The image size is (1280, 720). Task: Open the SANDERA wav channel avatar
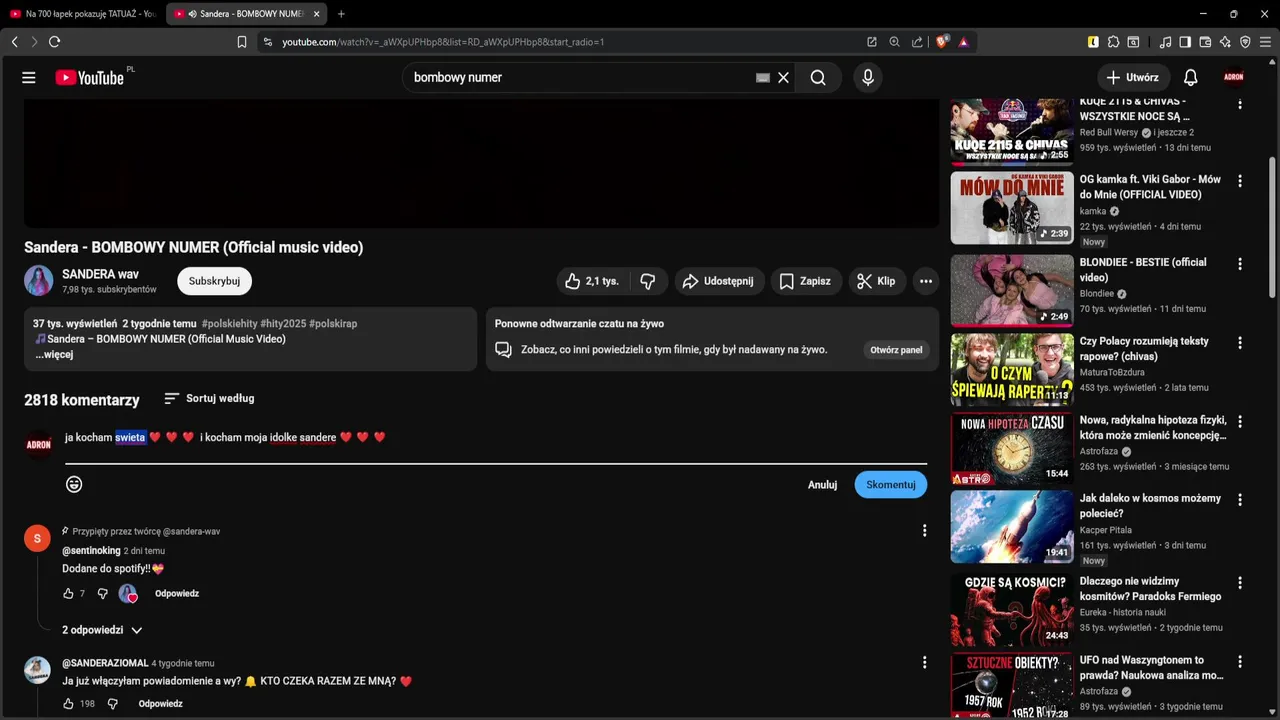[x=39, y=281]
